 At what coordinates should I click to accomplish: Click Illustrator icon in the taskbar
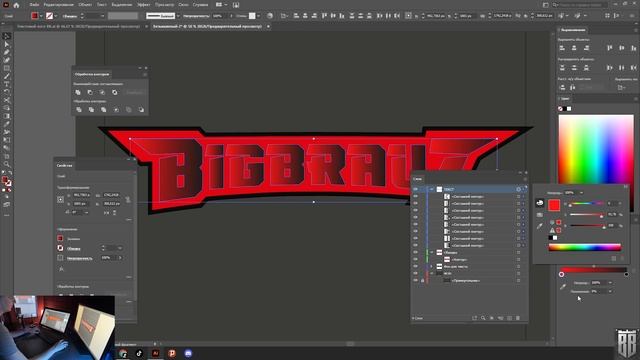[x=156, y=353]
